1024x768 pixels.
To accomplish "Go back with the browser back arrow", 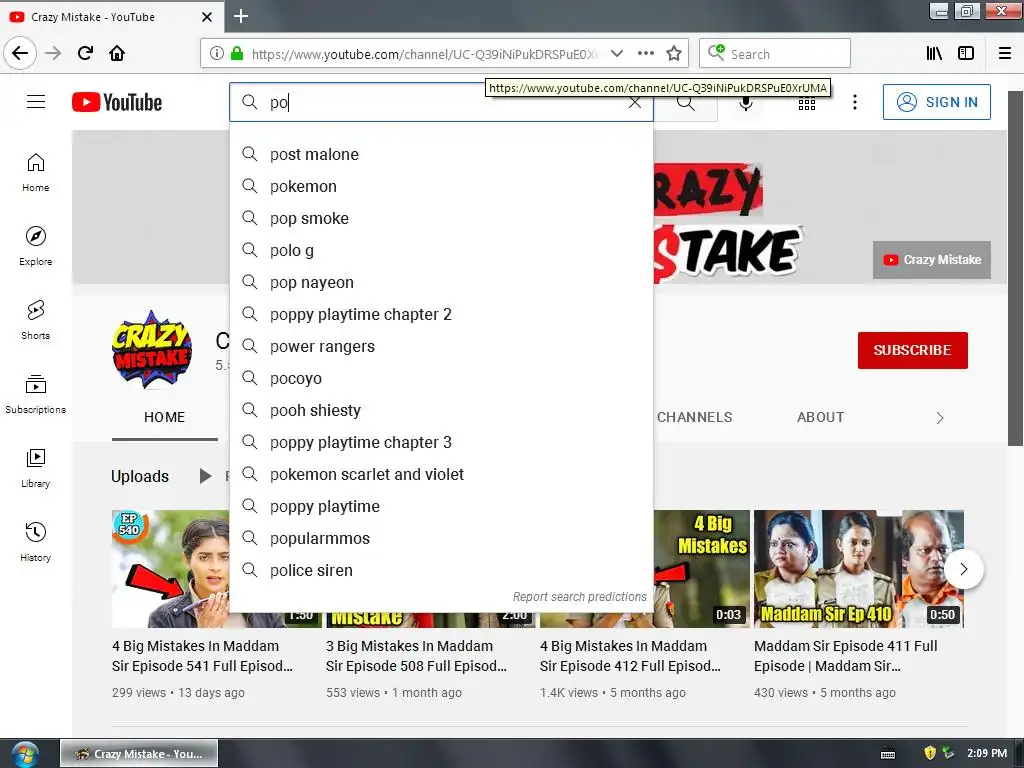I will point(20,53).
